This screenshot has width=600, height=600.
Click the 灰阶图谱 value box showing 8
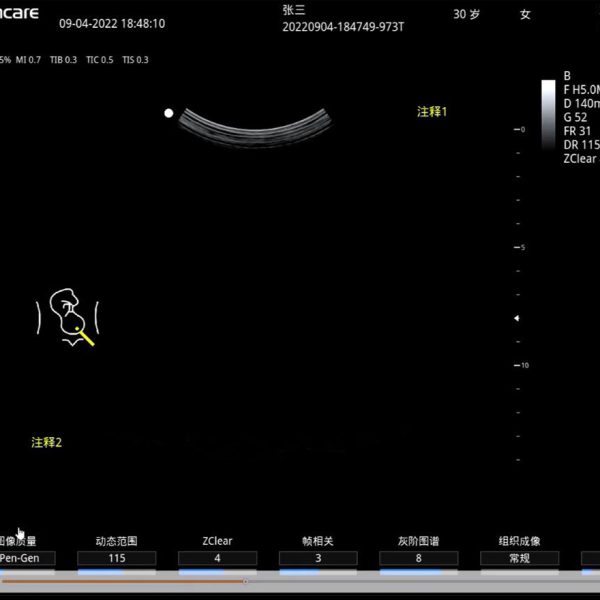(419, 558)
